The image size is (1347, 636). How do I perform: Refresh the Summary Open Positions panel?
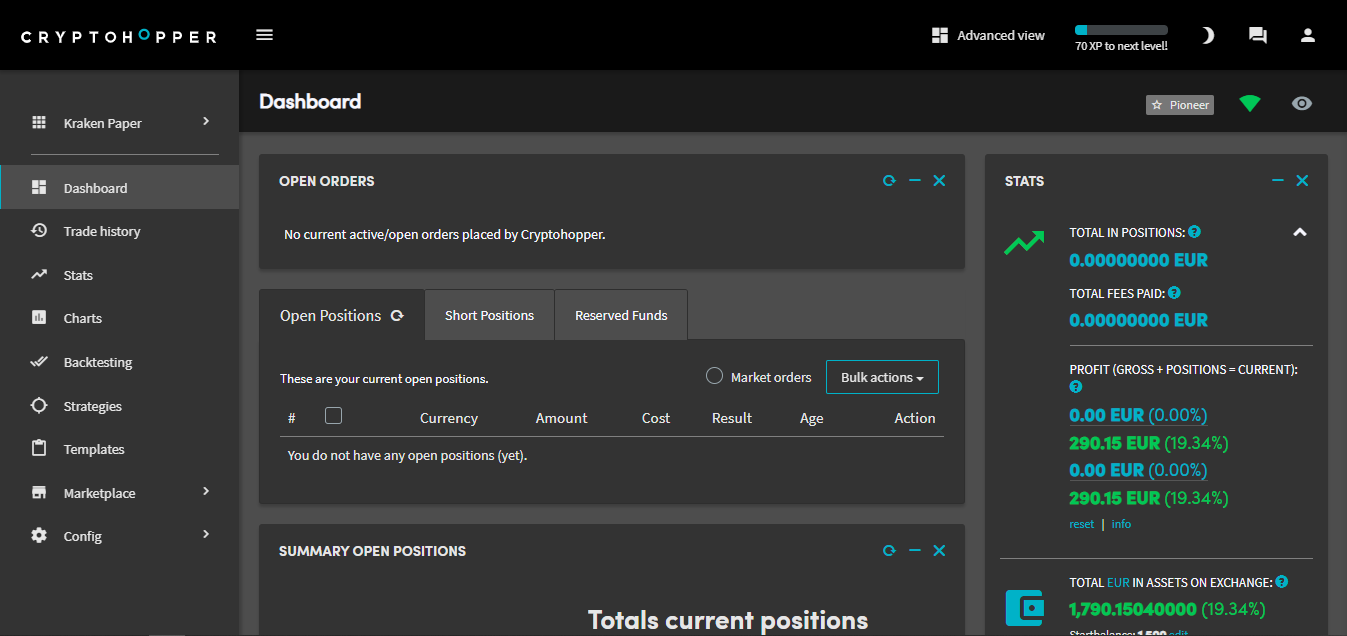tap(889, 551)
